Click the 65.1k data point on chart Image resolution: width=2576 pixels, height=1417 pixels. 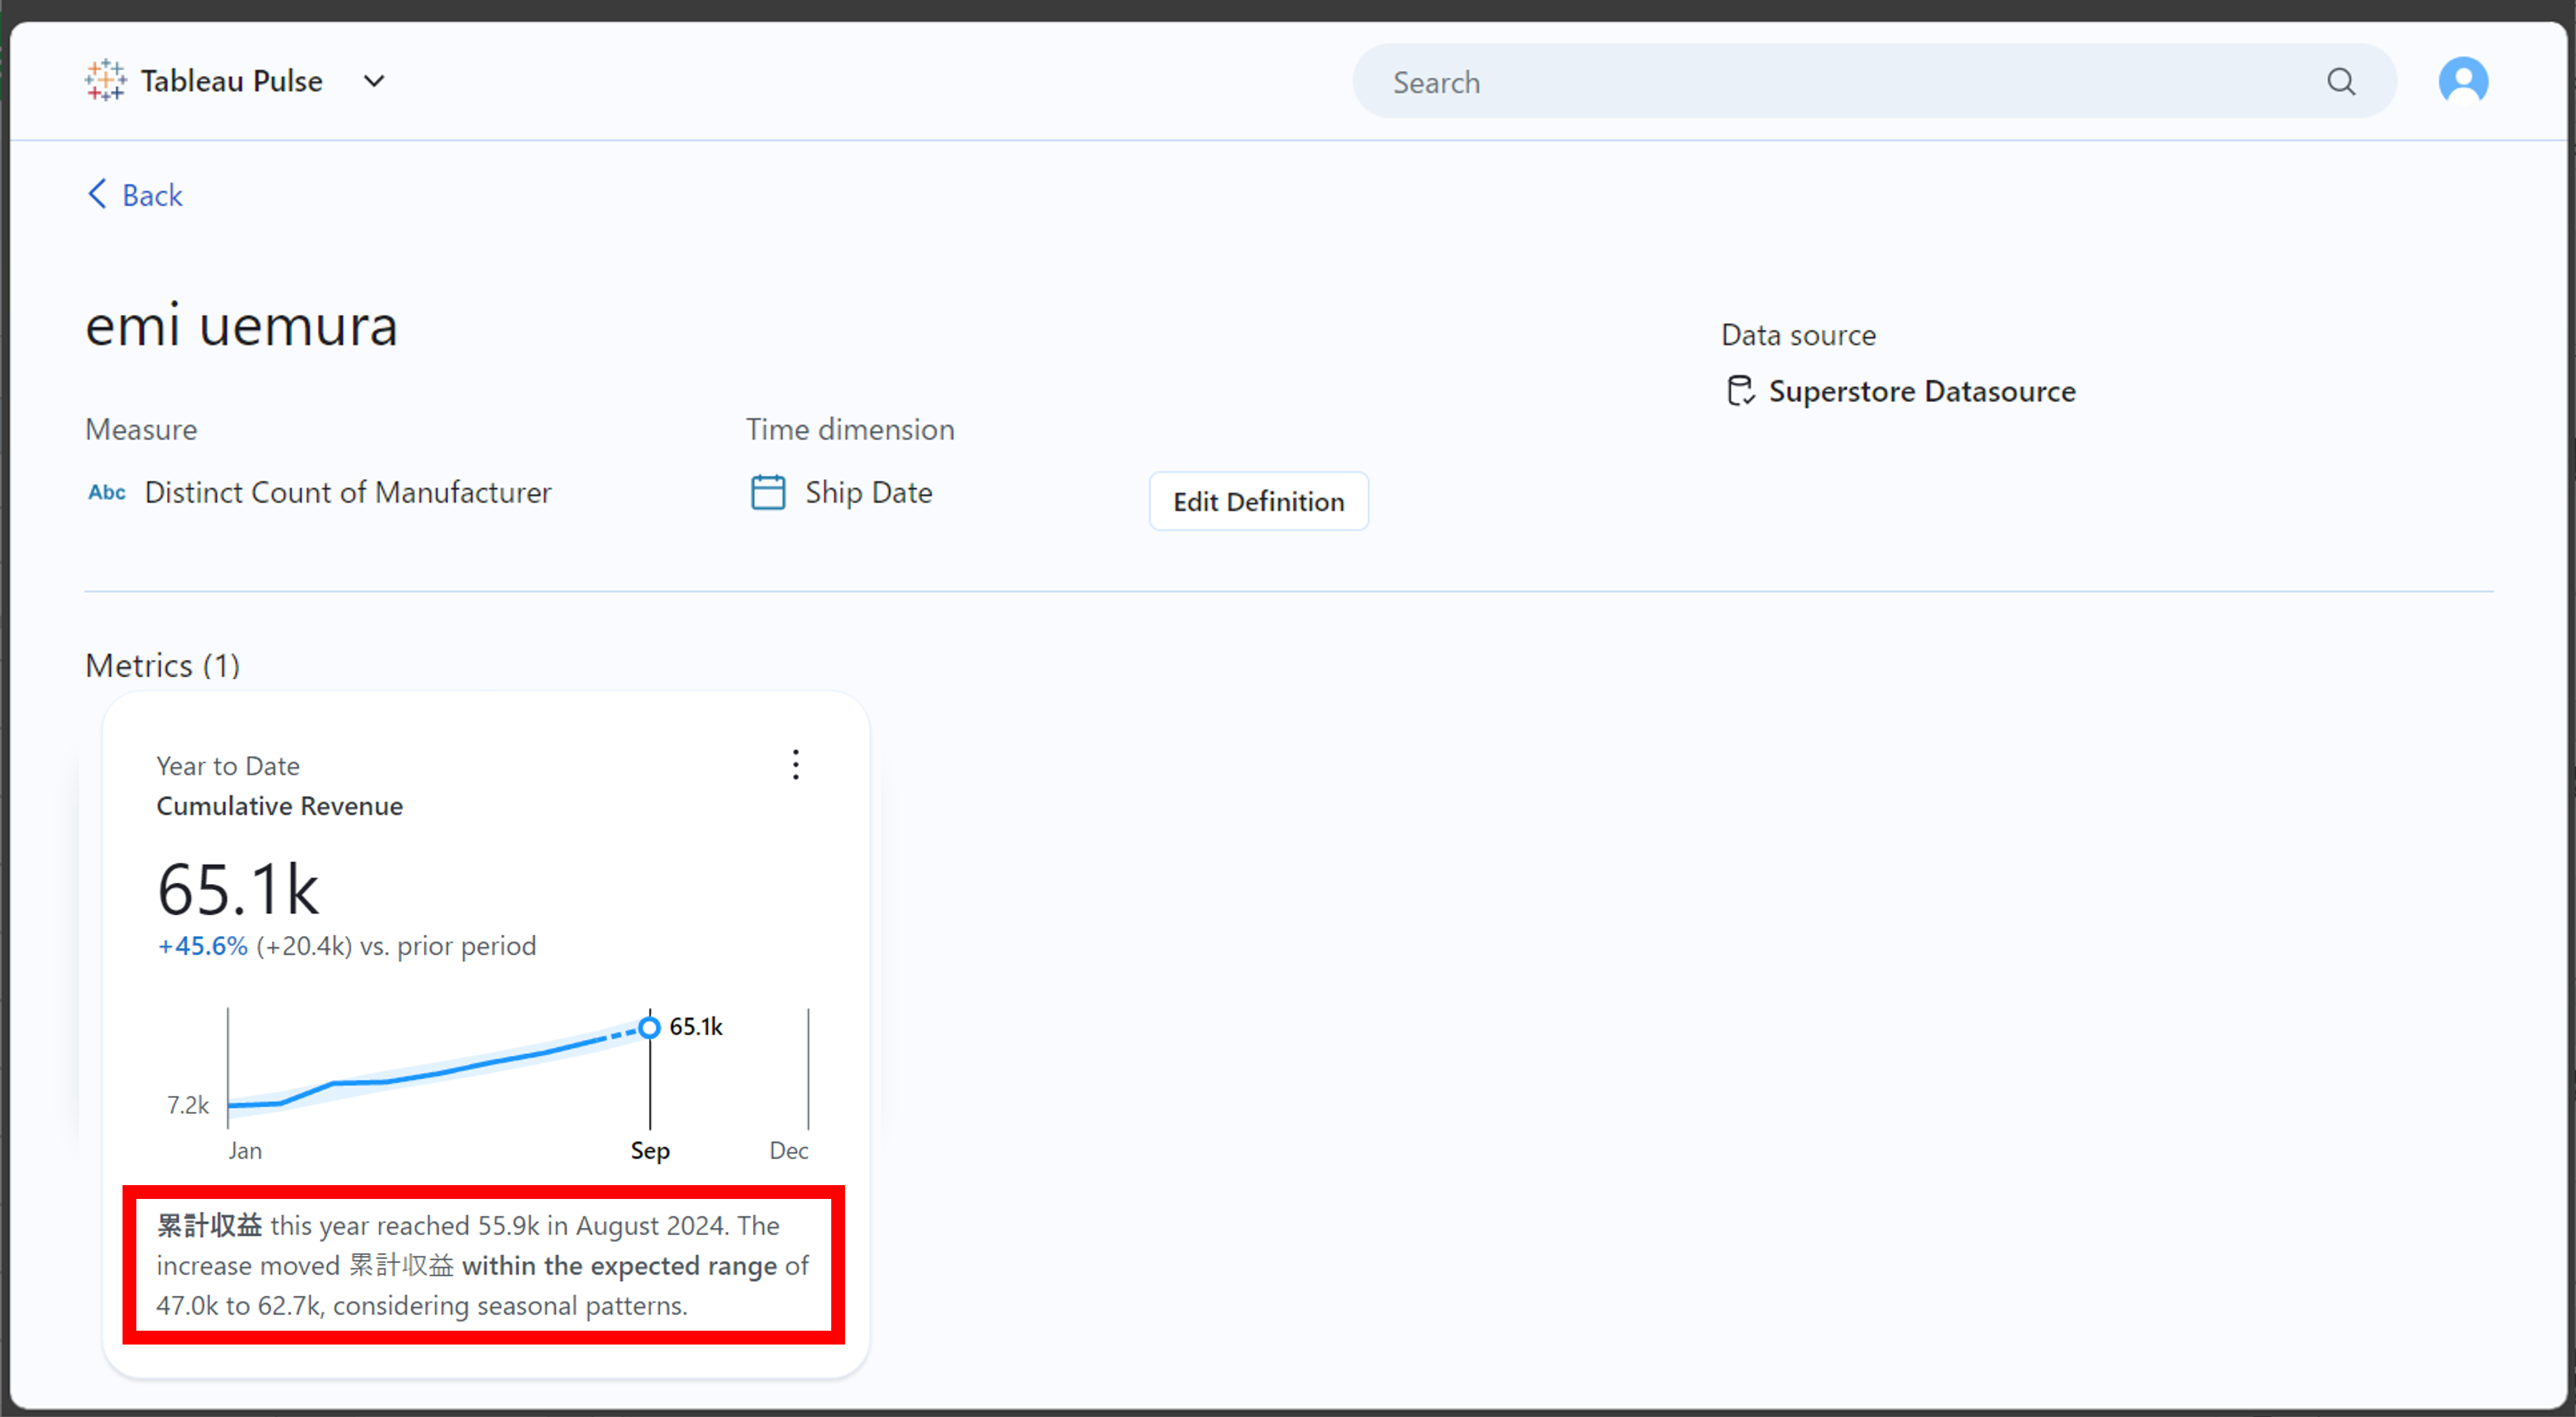pyautogui.click(x=650, y=1027)
